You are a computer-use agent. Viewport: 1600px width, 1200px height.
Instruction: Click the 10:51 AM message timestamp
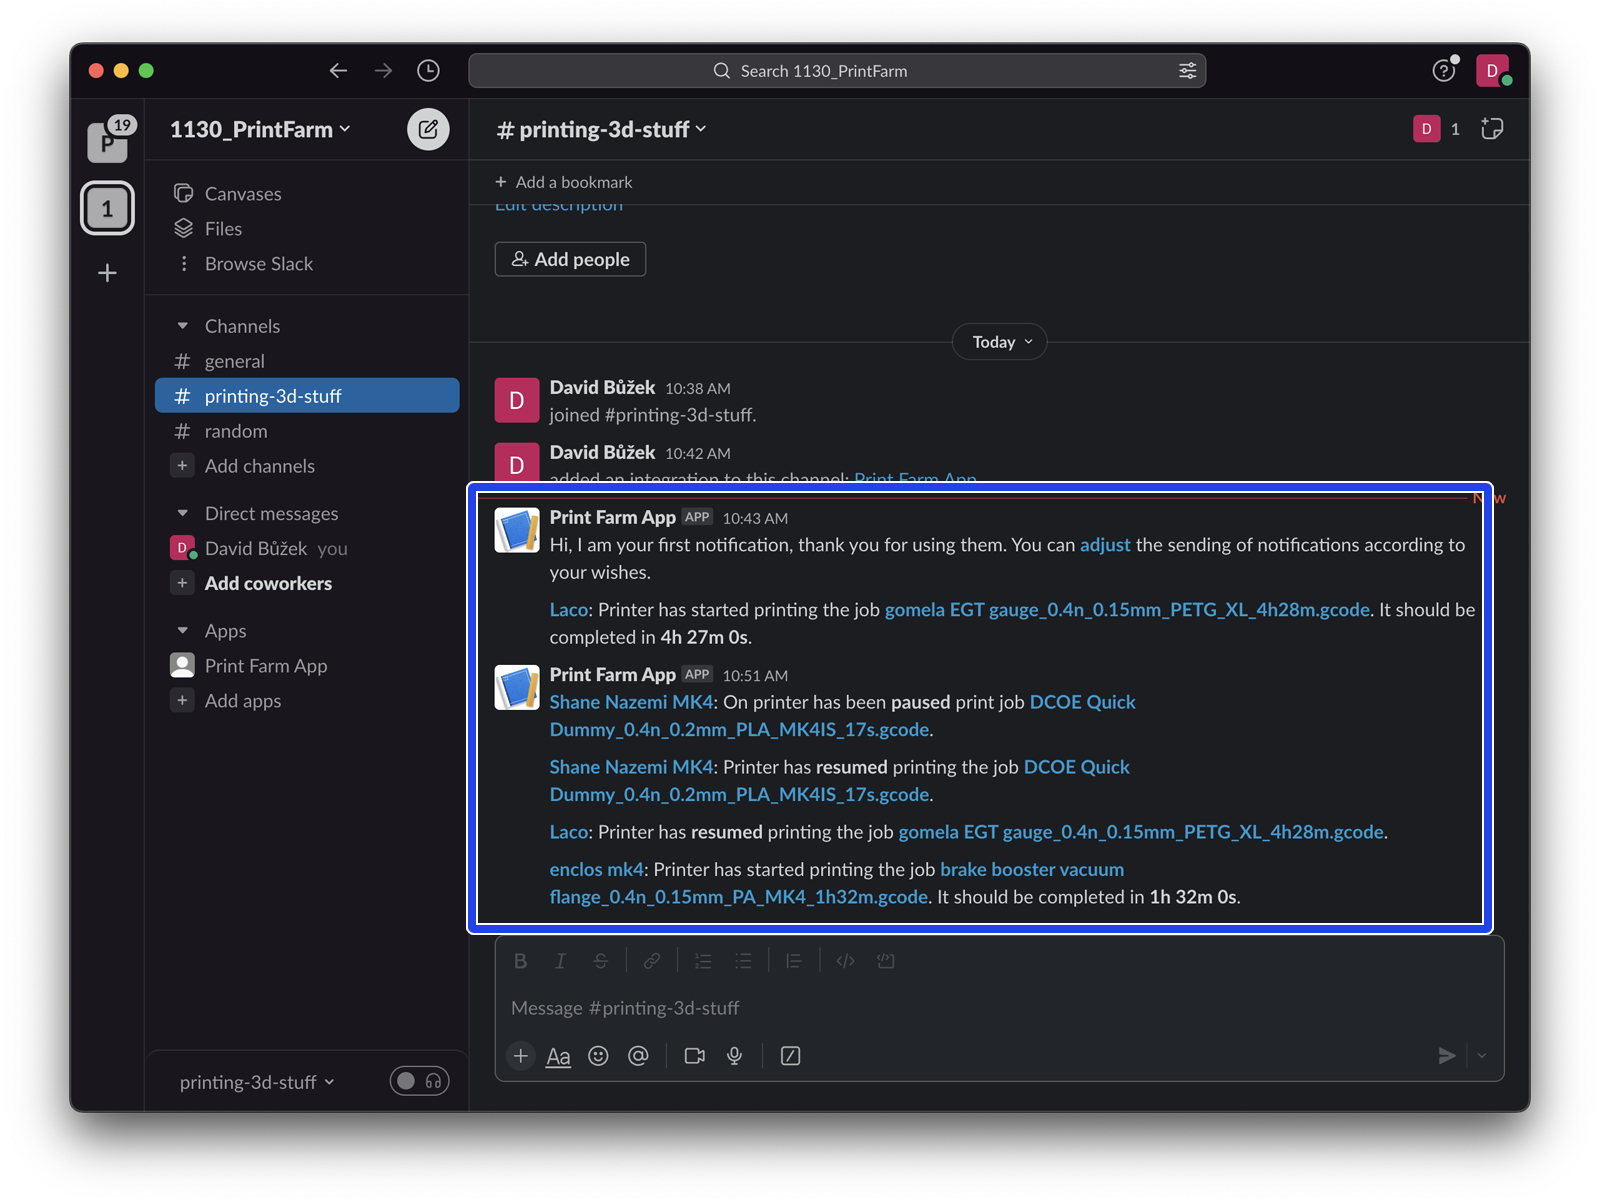tap(755, 676)
